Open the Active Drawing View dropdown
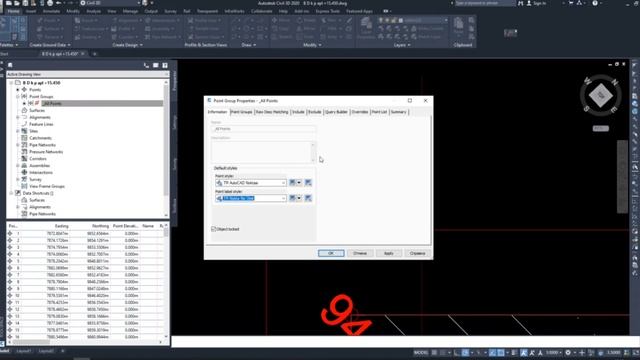 click(88, 74)
